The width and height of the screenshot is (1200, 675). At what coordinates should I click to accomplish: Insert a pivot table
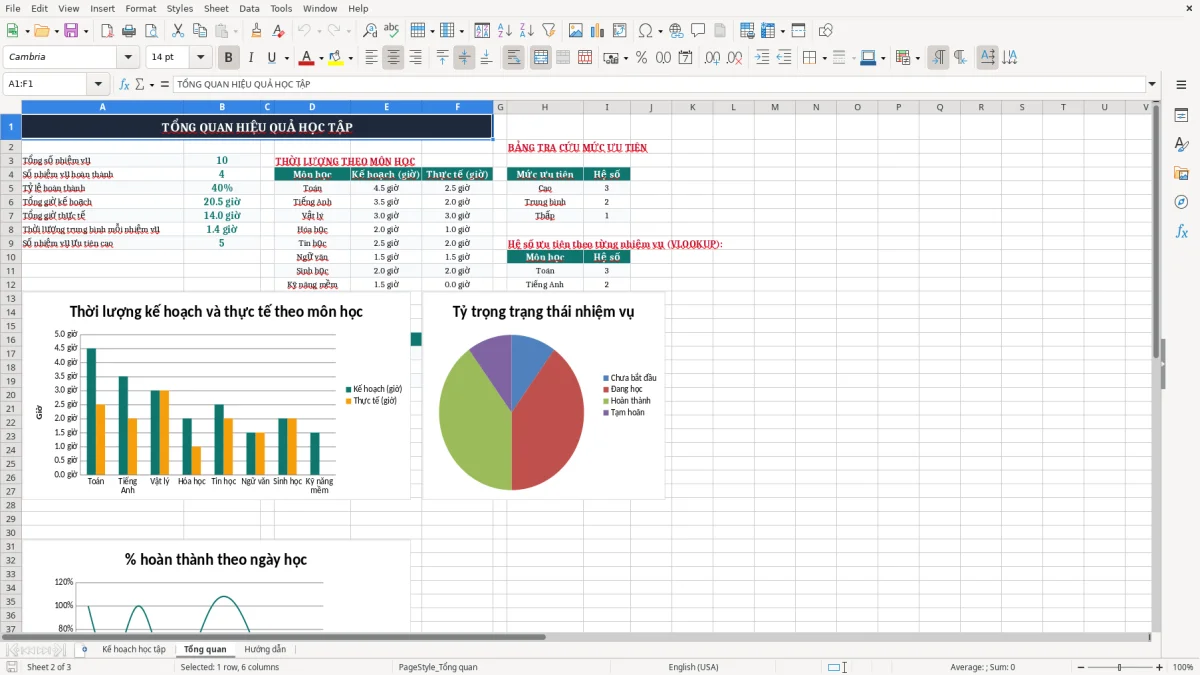point(620,31)
